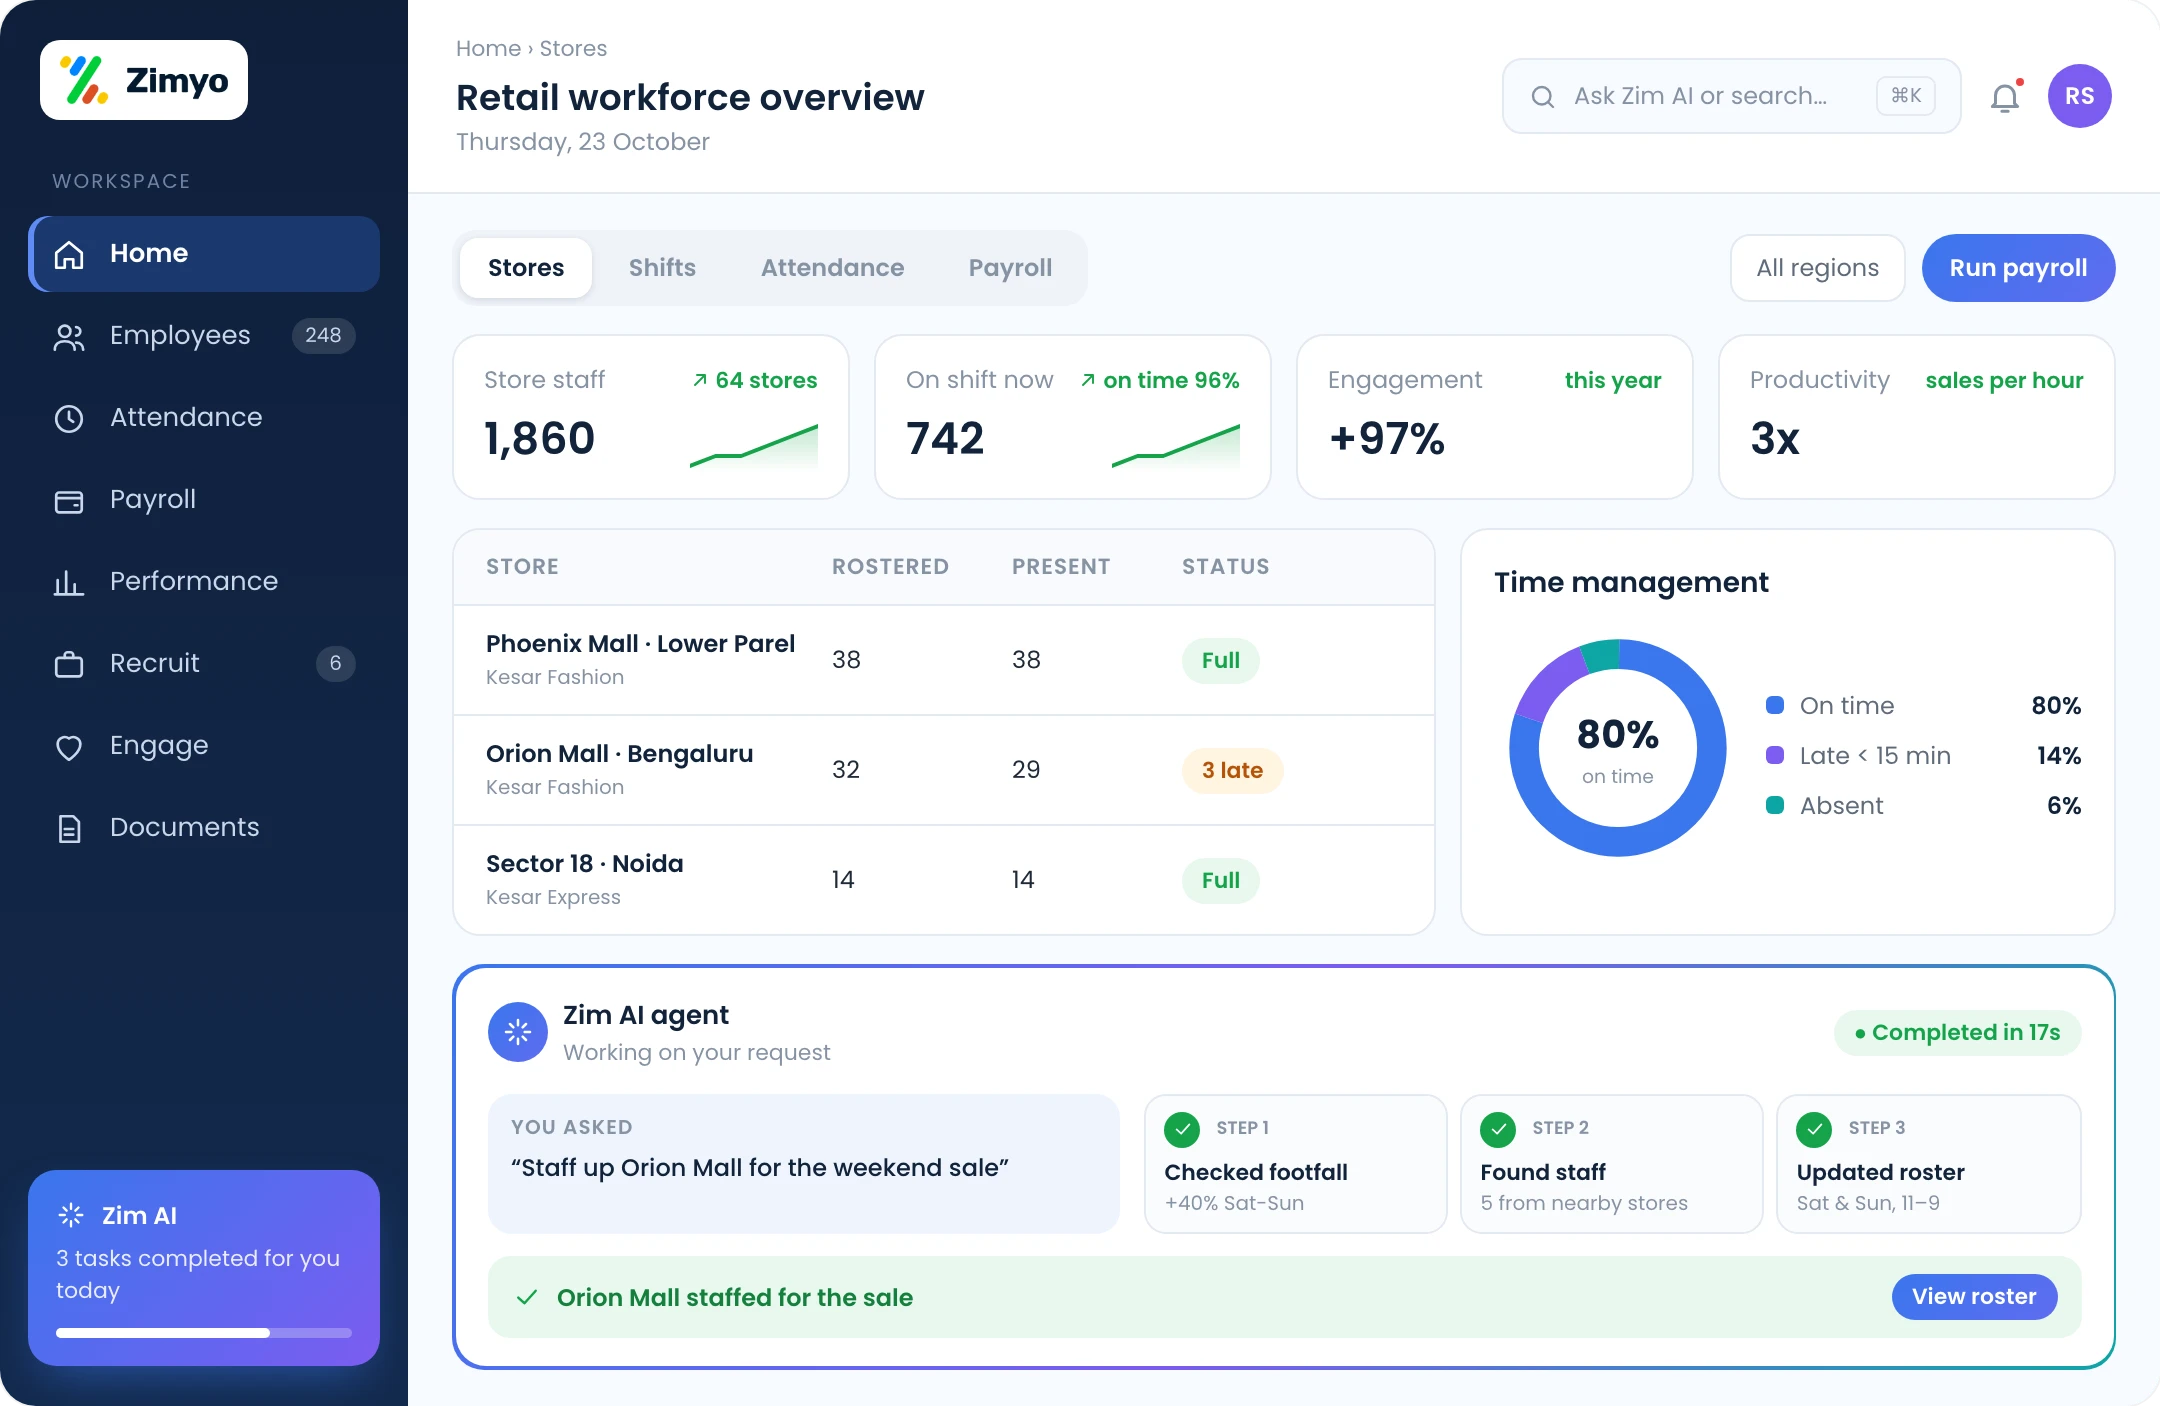Switch to the Payroll tab
Viewport: 2160px width, 1406px height.
1010,268
